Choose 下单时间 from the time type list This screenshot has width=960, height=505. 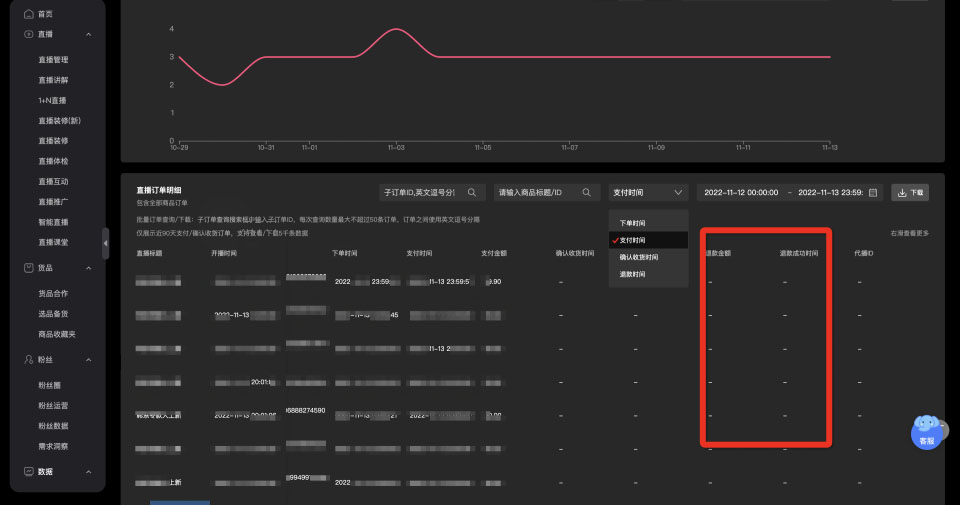click(631, 223)
